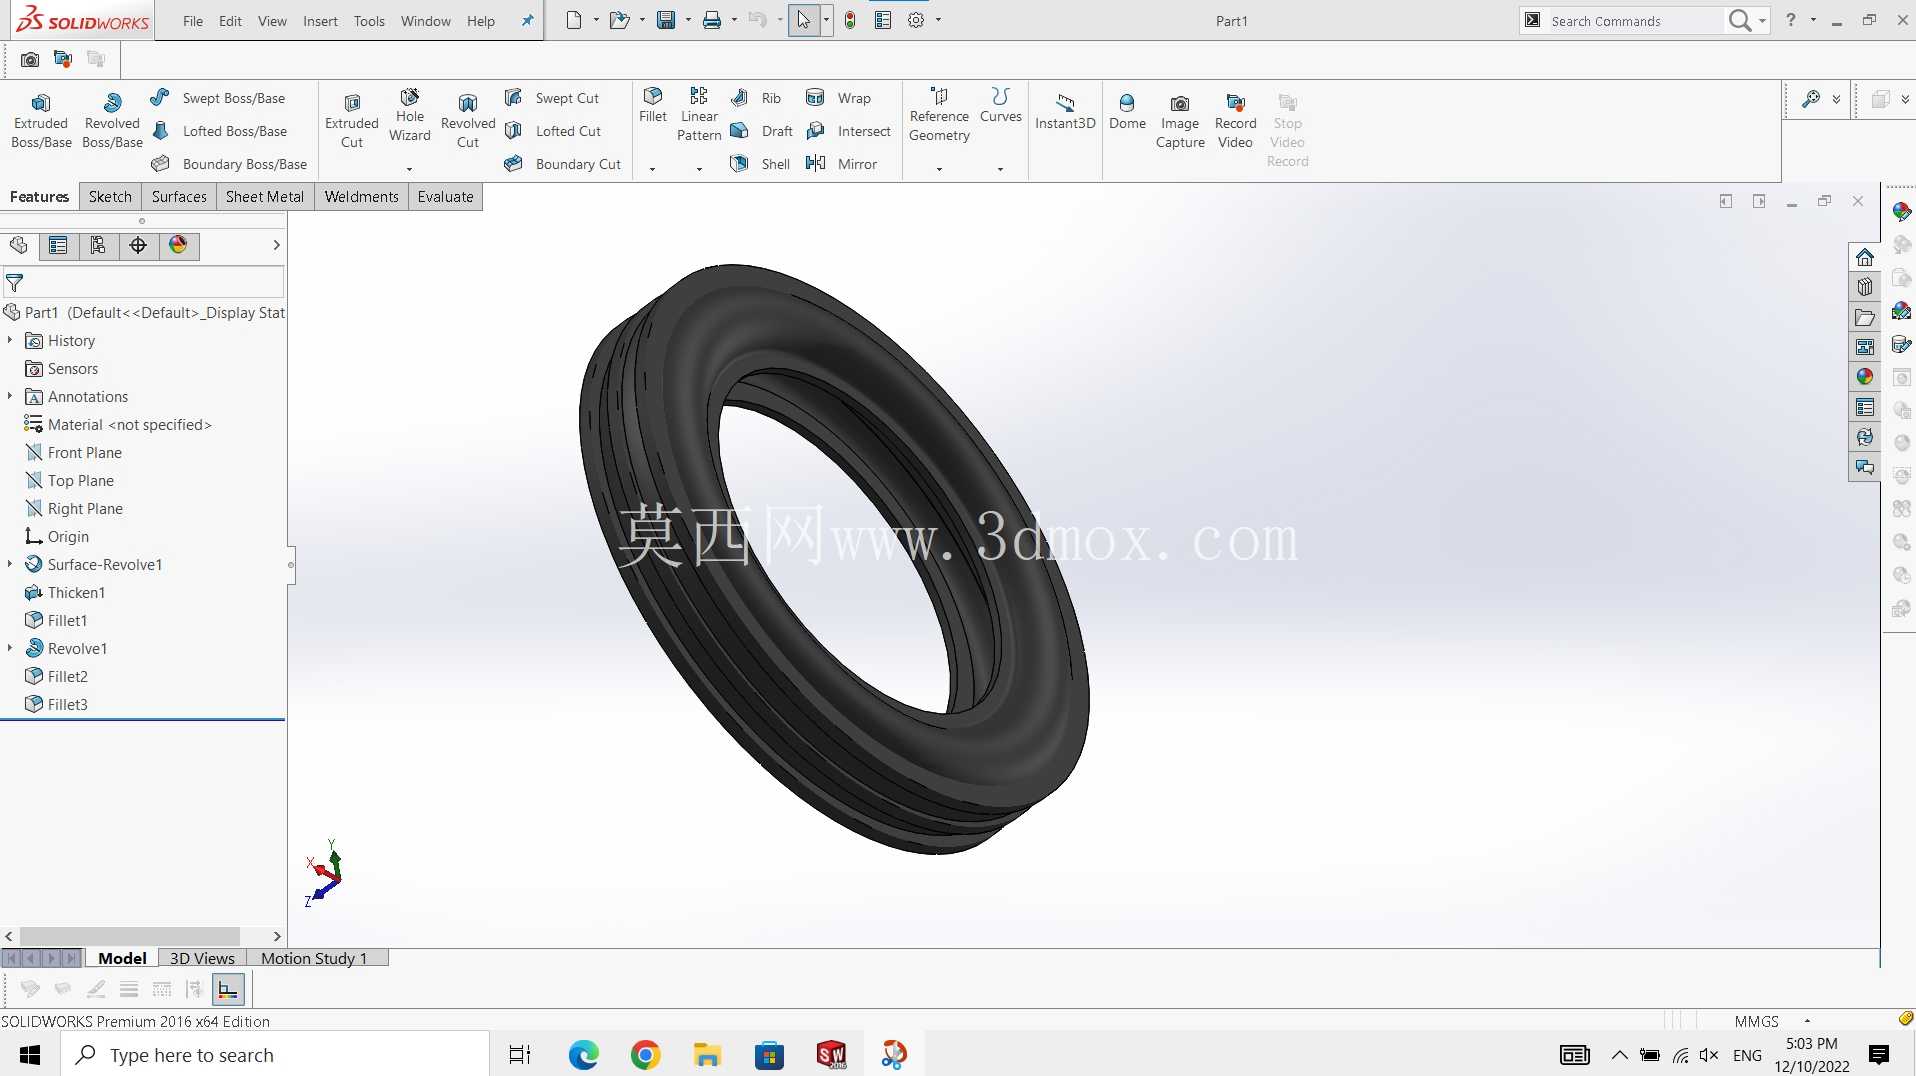1916x1076 pixels.
Task: Start Image Capture
Action: [x=1180, y=121]
